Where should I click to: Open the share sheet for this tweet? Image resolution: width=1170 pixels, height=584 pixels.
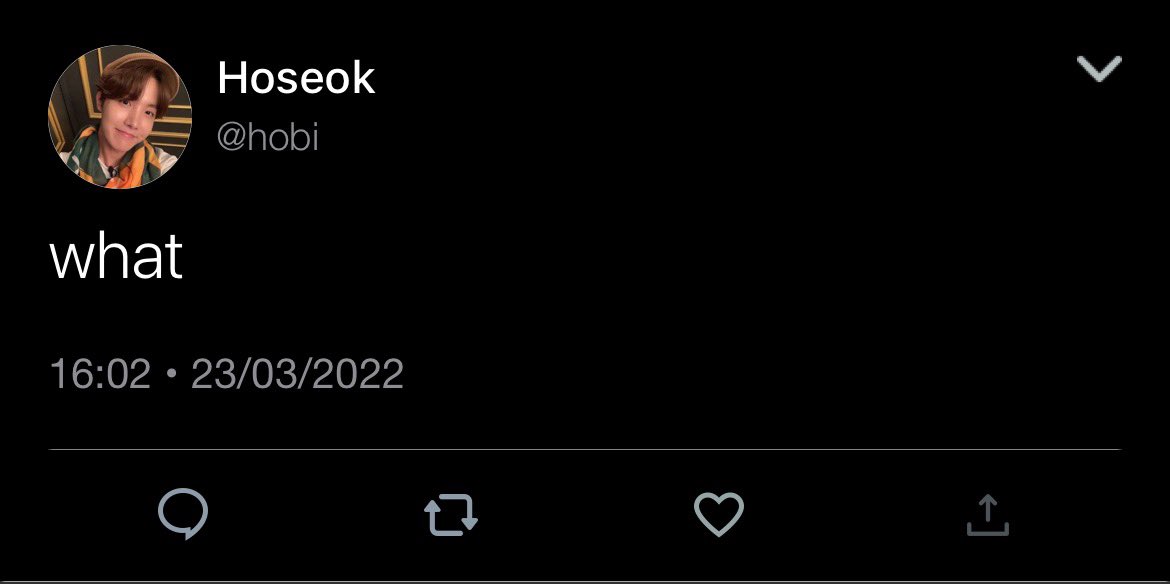[x=987, y=515]
